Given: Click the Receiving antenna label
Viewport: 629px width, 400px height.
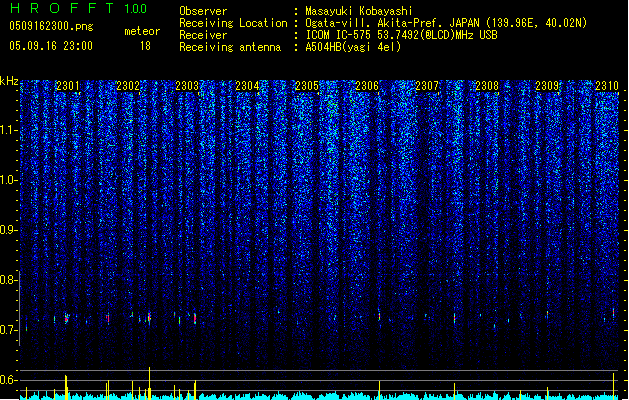Looking at the screenshot, I should (x=230, y=47).
